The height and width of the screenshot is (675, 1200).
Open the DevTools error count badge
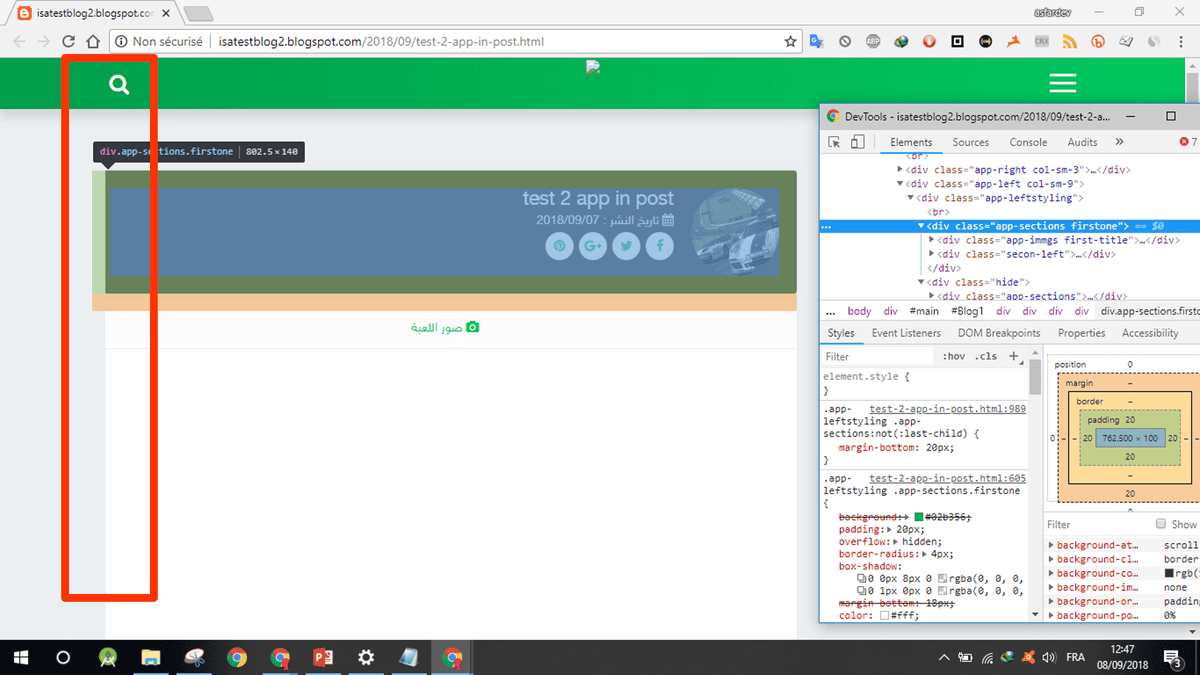click(x=1188, y=142)
